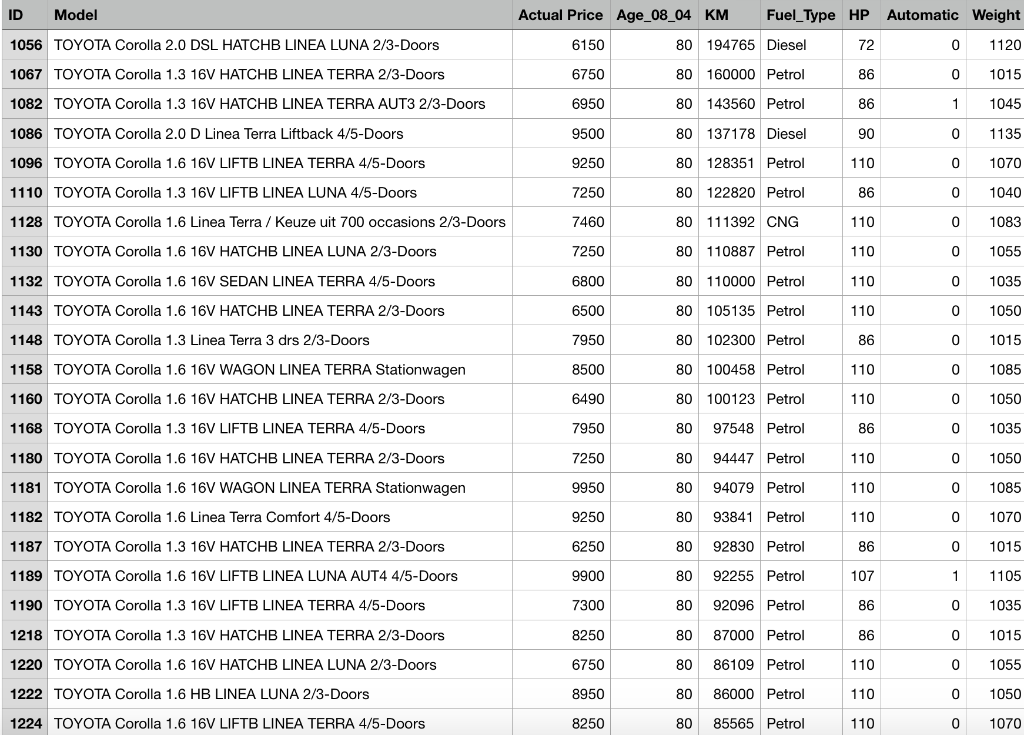Click the KM cell 194765
1024x735 pixels.
[729, 45]
